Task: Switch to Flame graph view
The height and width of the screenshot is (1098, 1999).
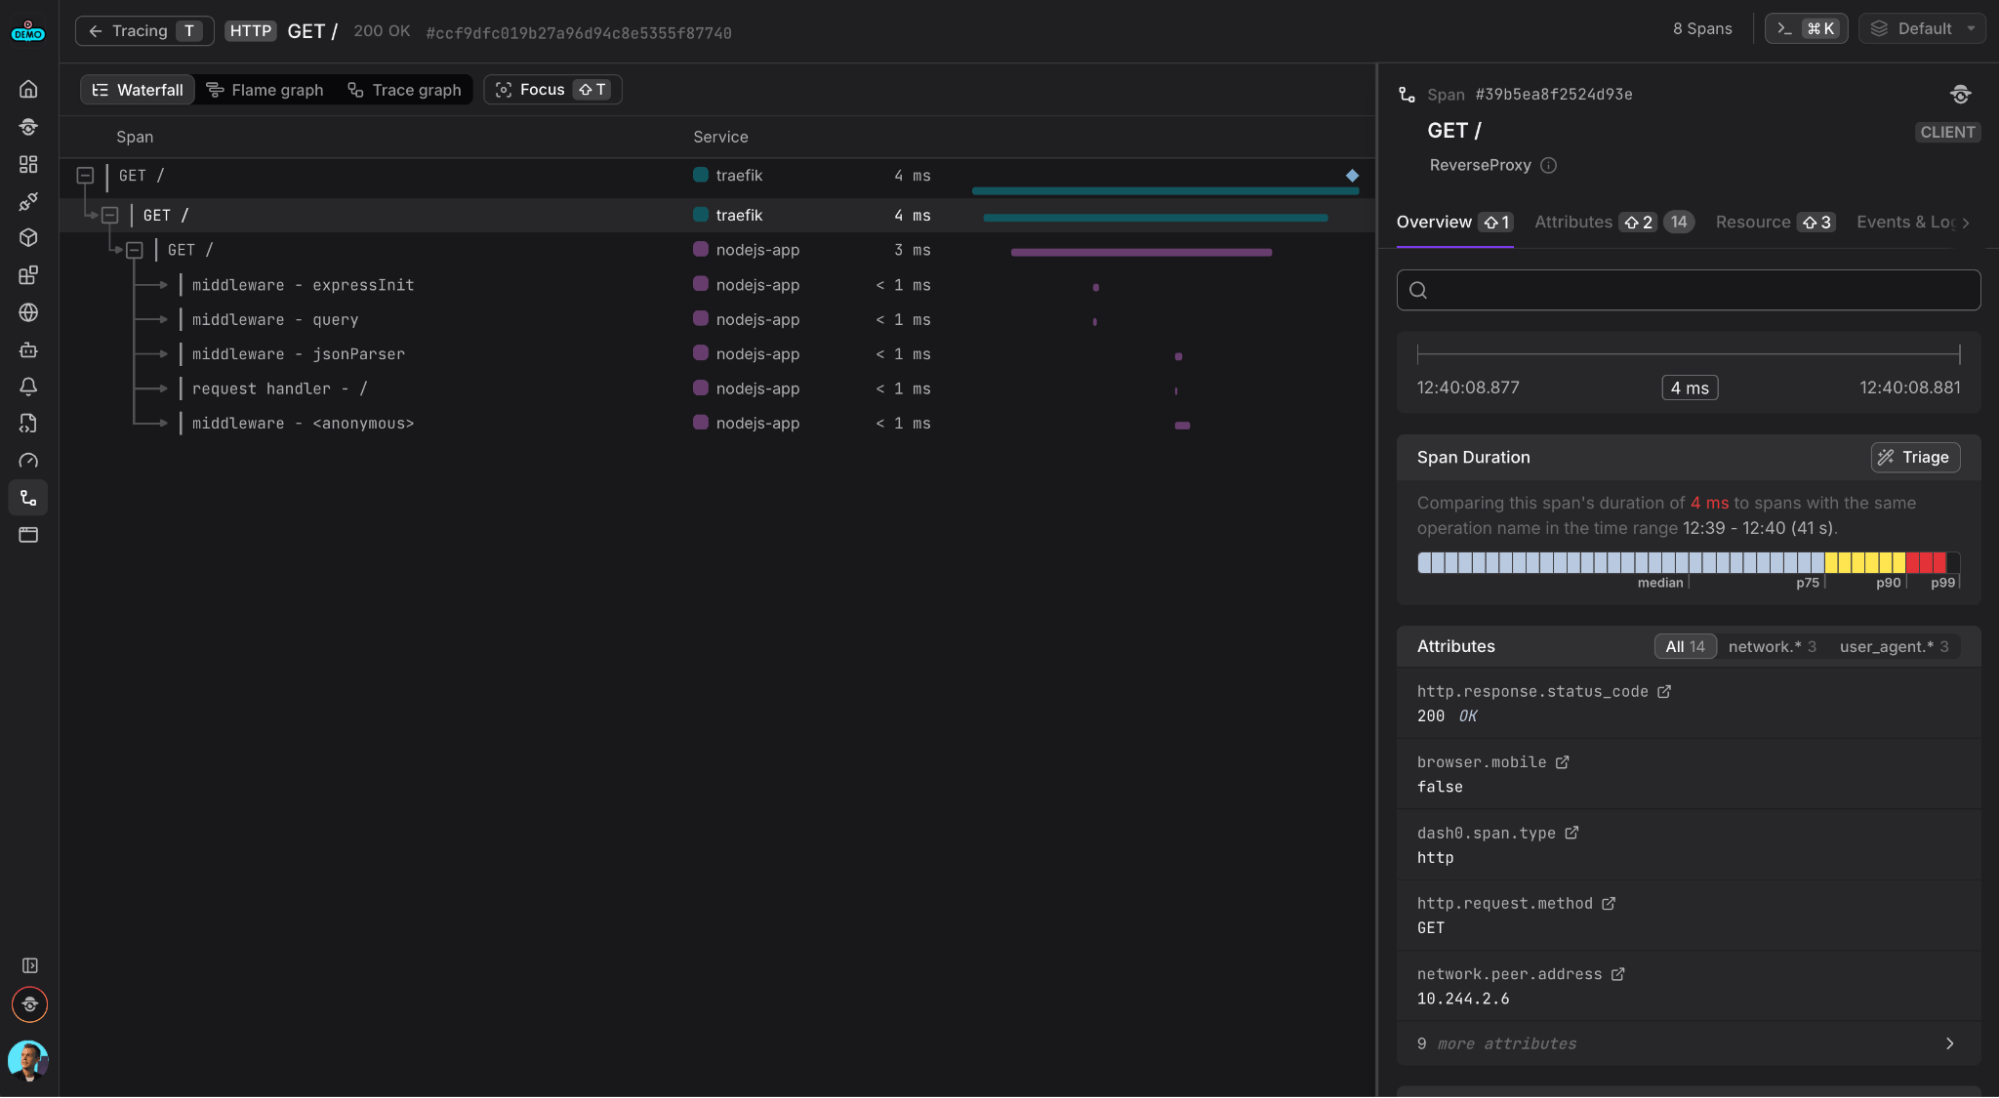Action: [x=265, y=90]
